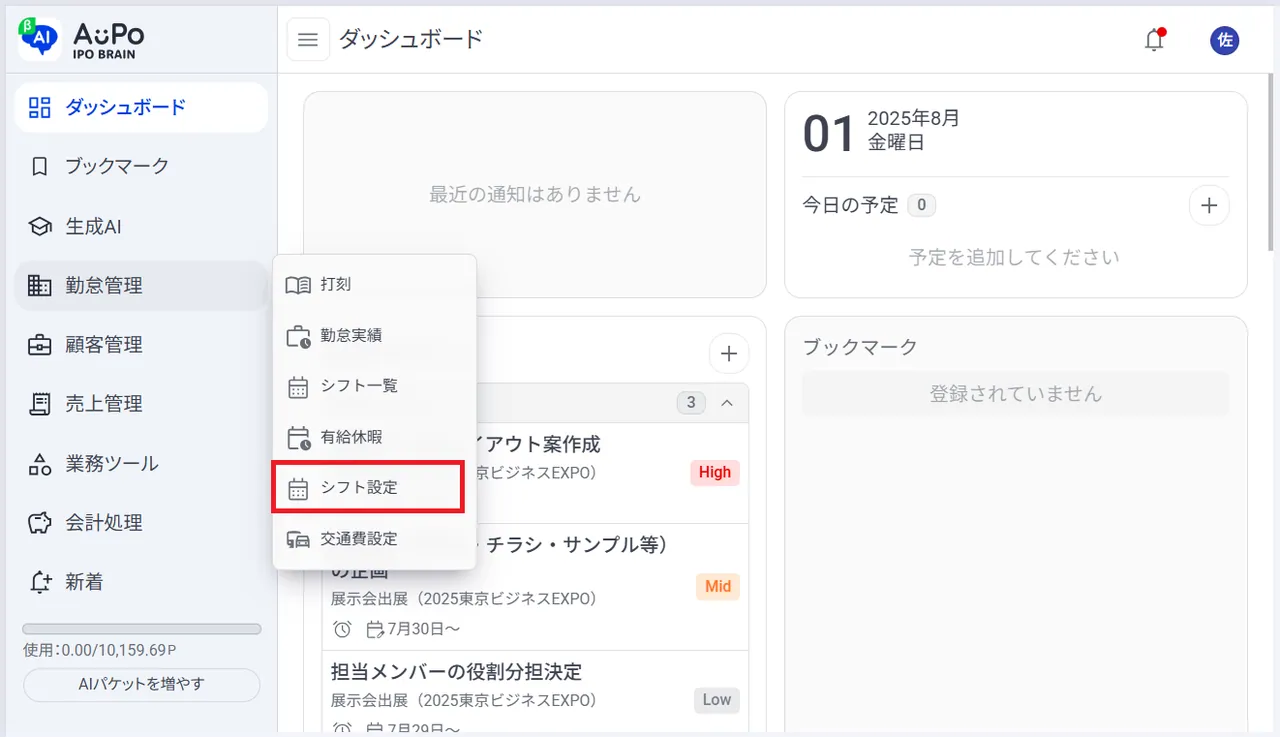1280x737 pixels.
Task: Click the page vertical scrollbar
Action: [x=1272, y=160]
